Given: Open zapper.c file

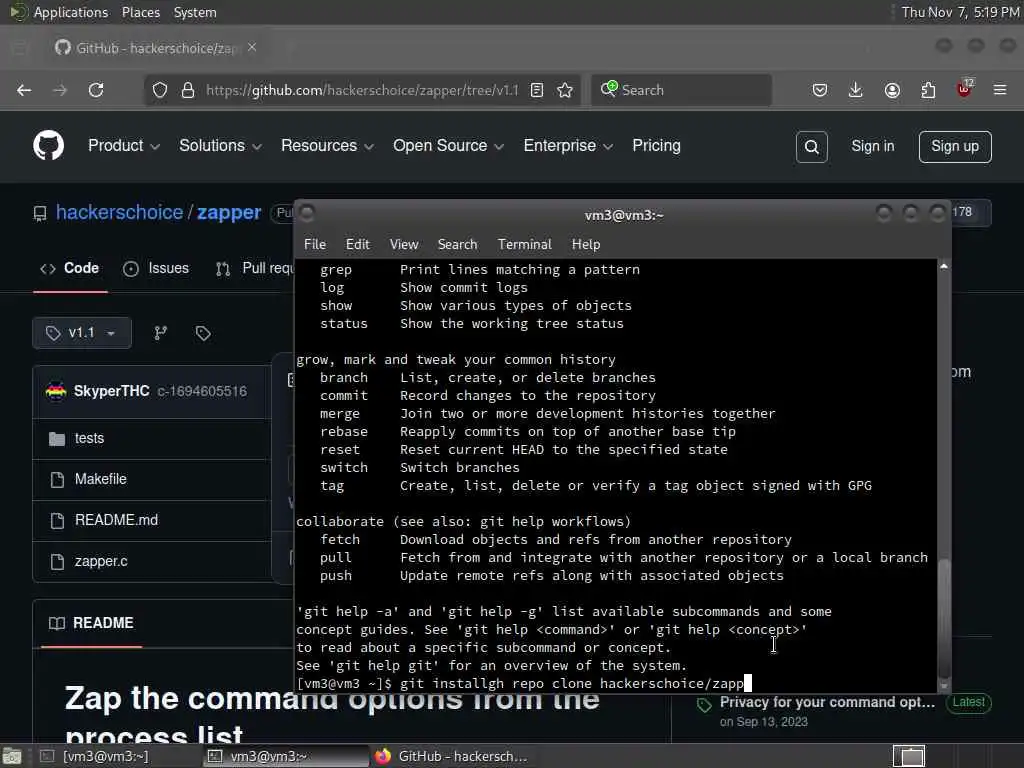Looking at the screenshot, I should 101,561.
